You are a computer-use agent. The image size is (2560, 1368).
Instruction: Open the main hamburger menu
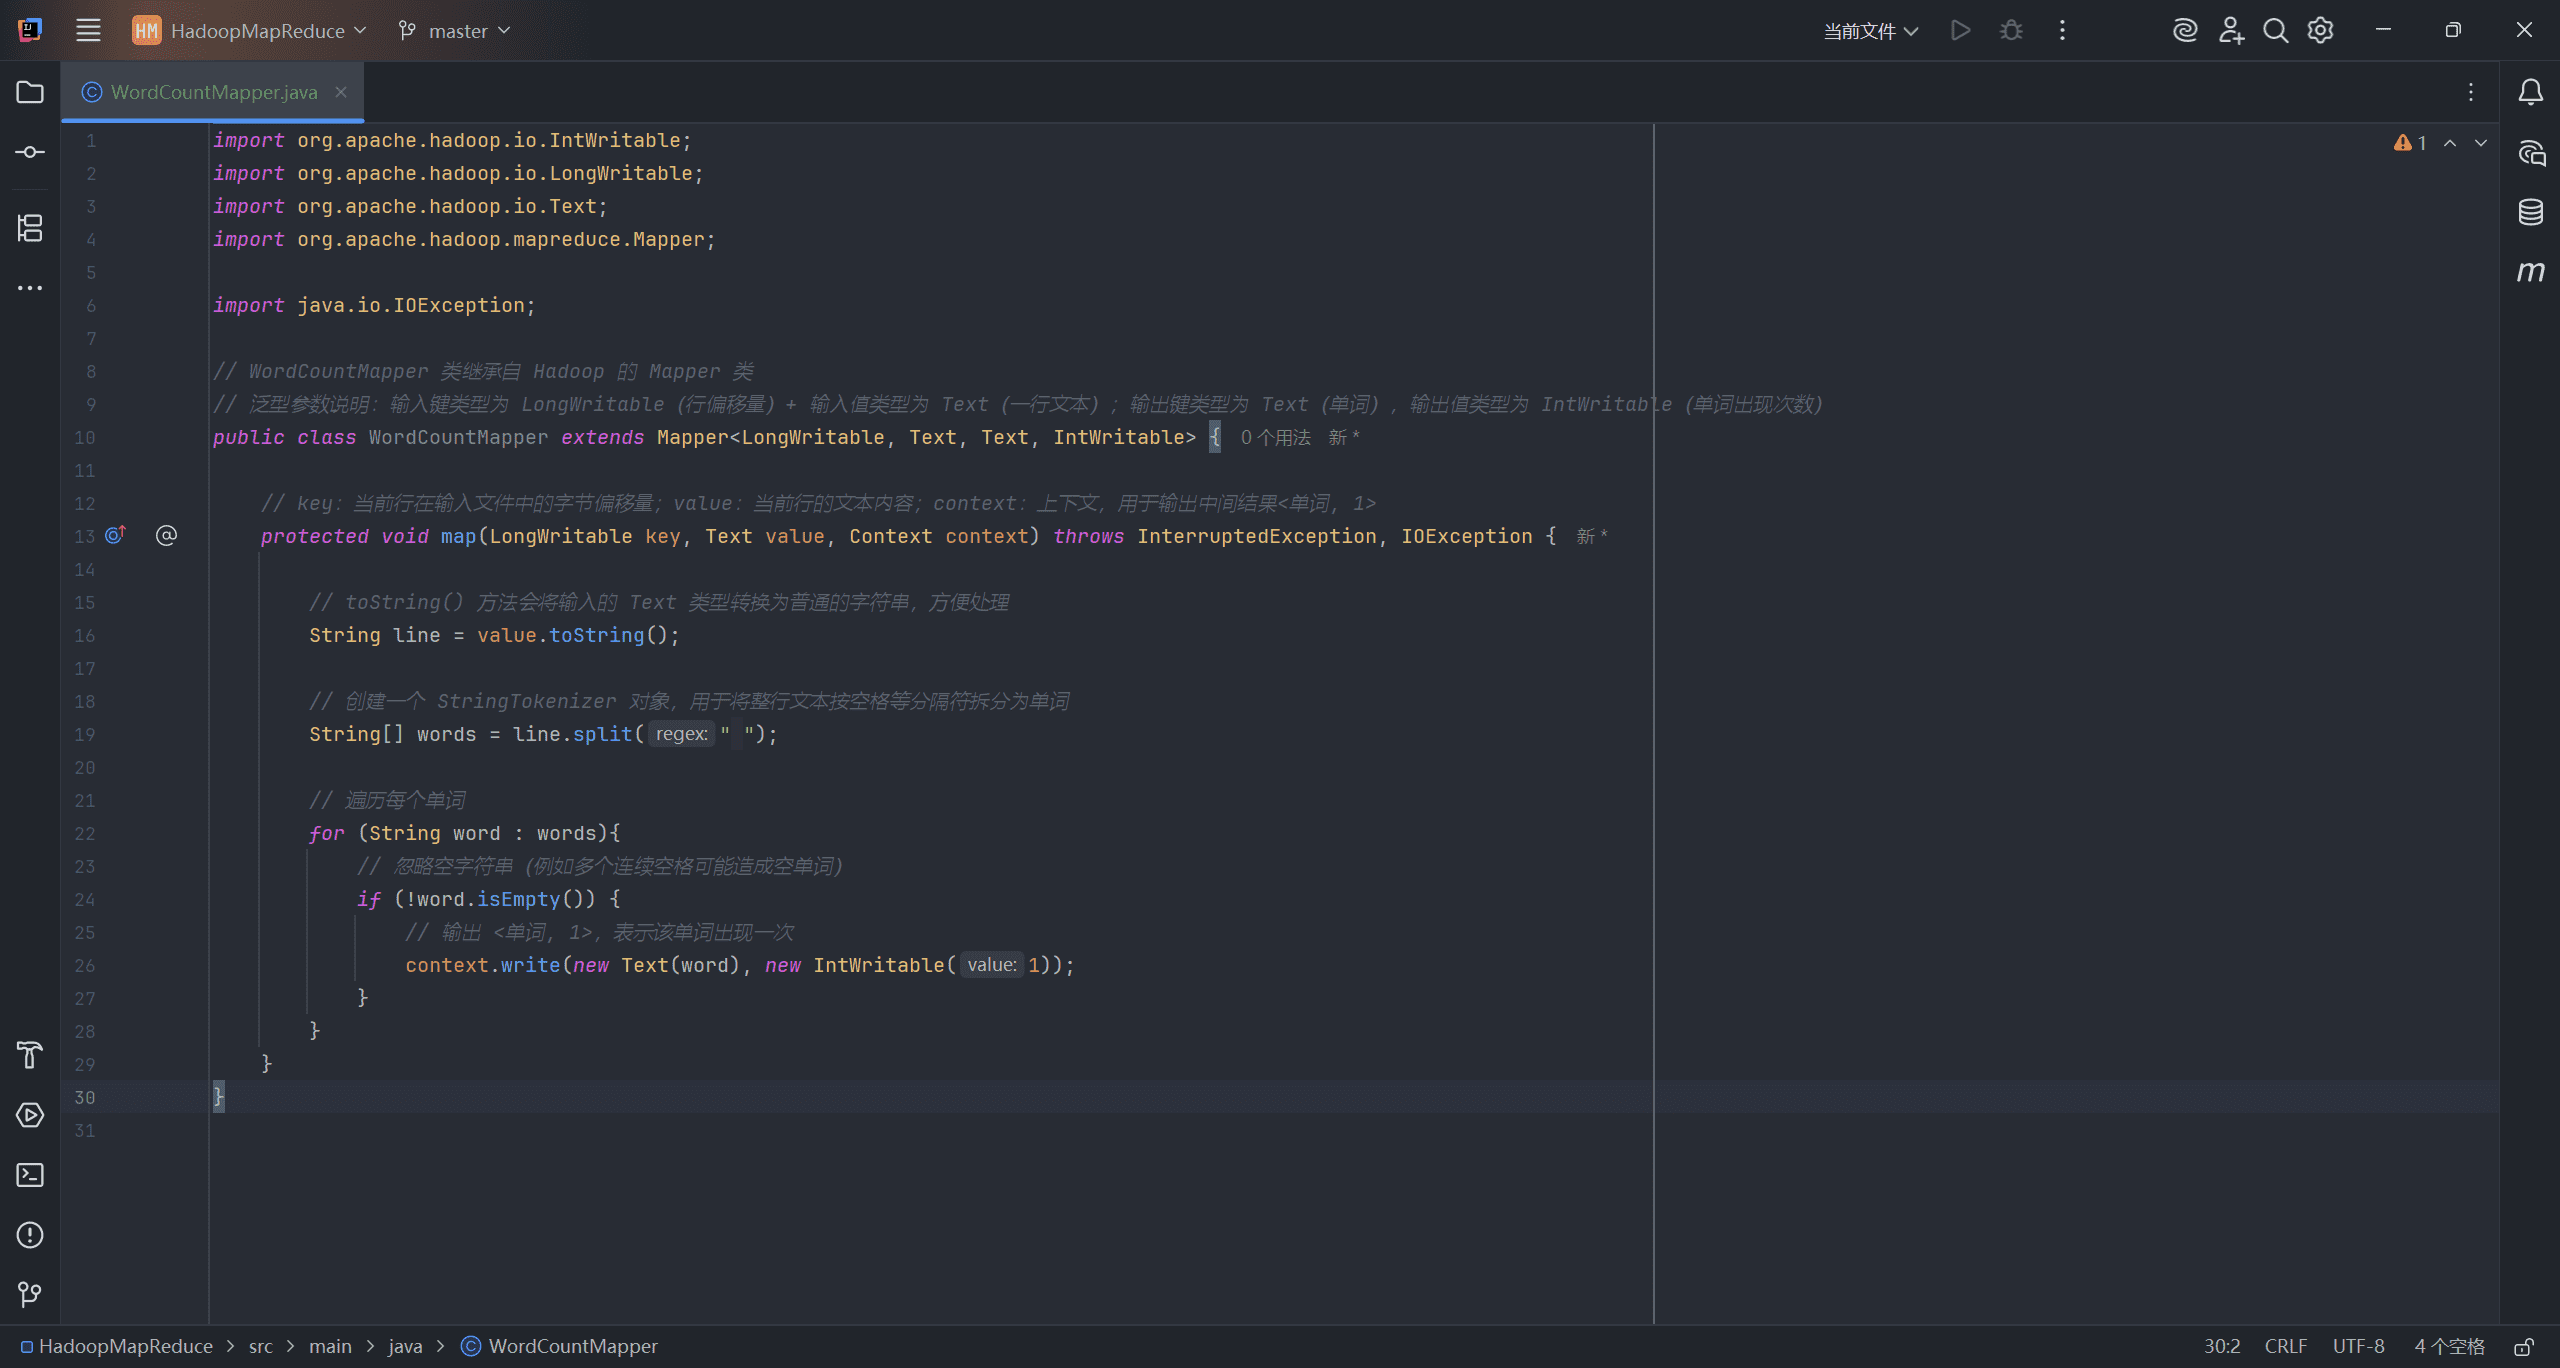pos(88,31)
